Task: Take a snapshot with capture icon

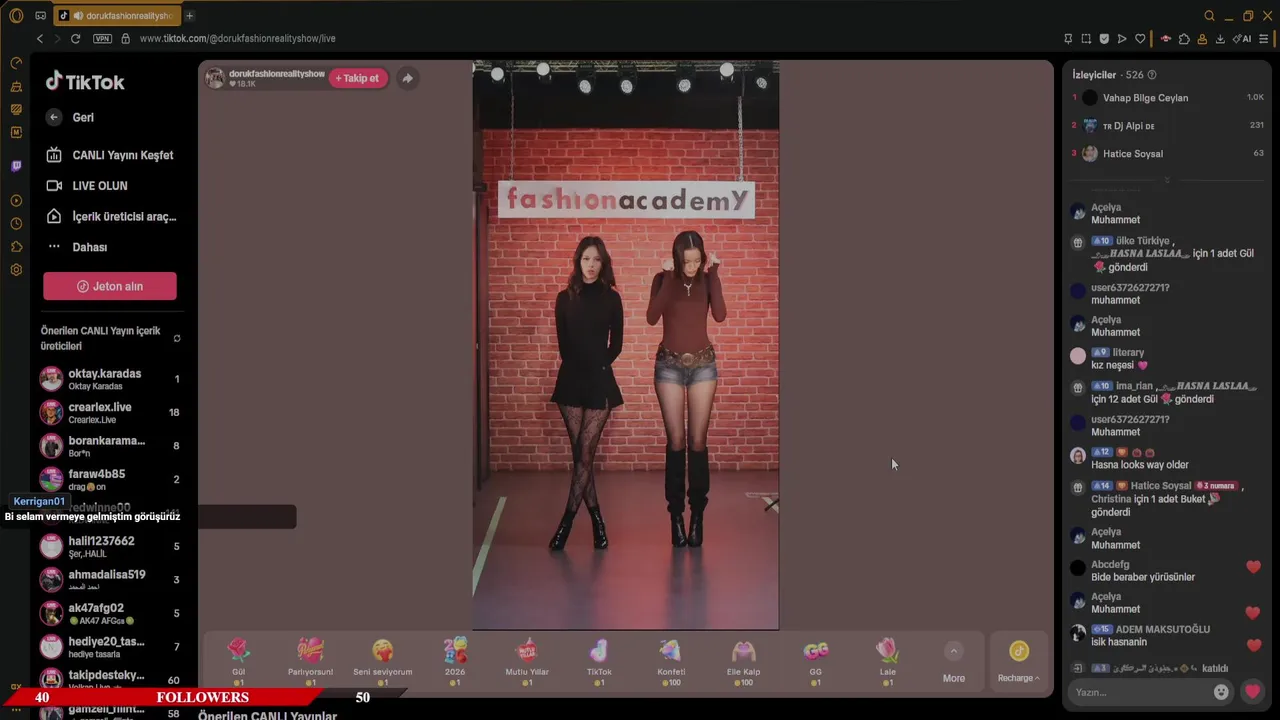Action: 1086,38
